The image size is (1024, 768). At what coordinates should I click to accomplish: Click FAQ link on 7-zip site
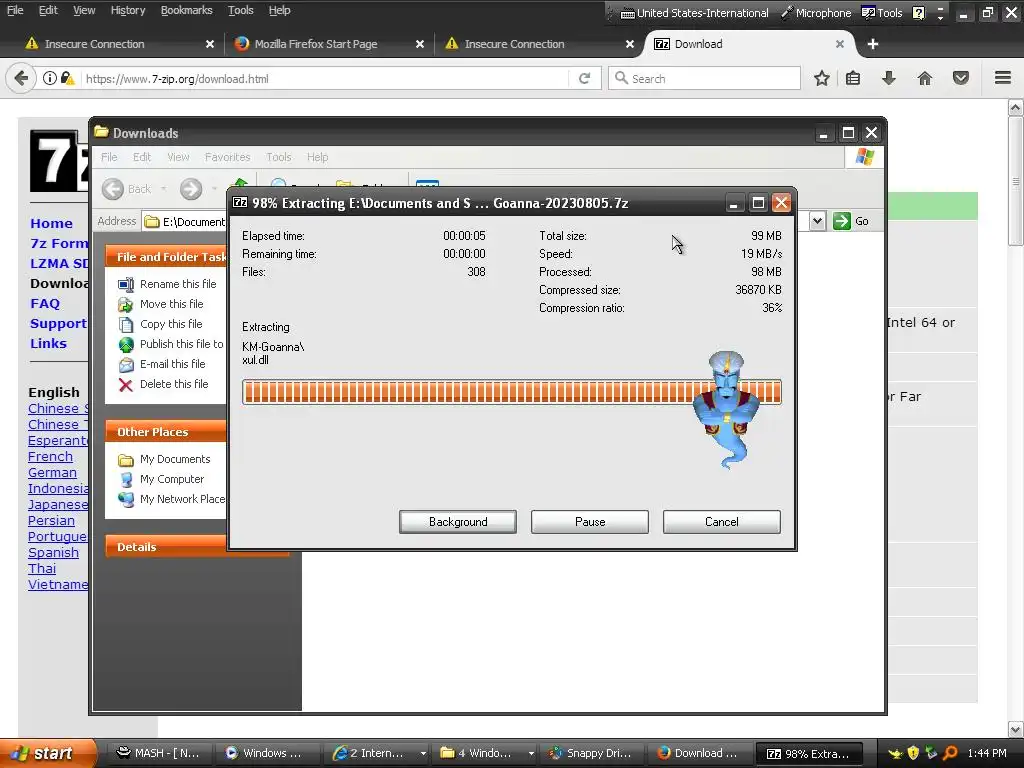pos(45,304)
